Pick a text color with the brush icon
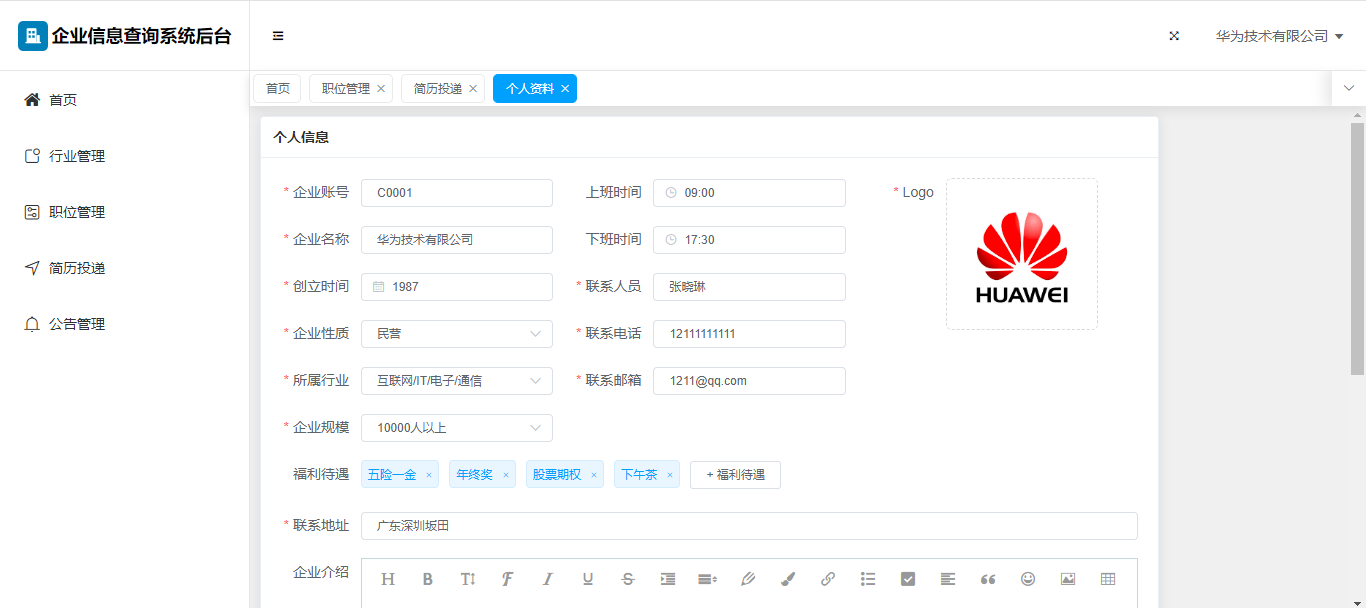1366x608 pixels. [x=788, y=579]
